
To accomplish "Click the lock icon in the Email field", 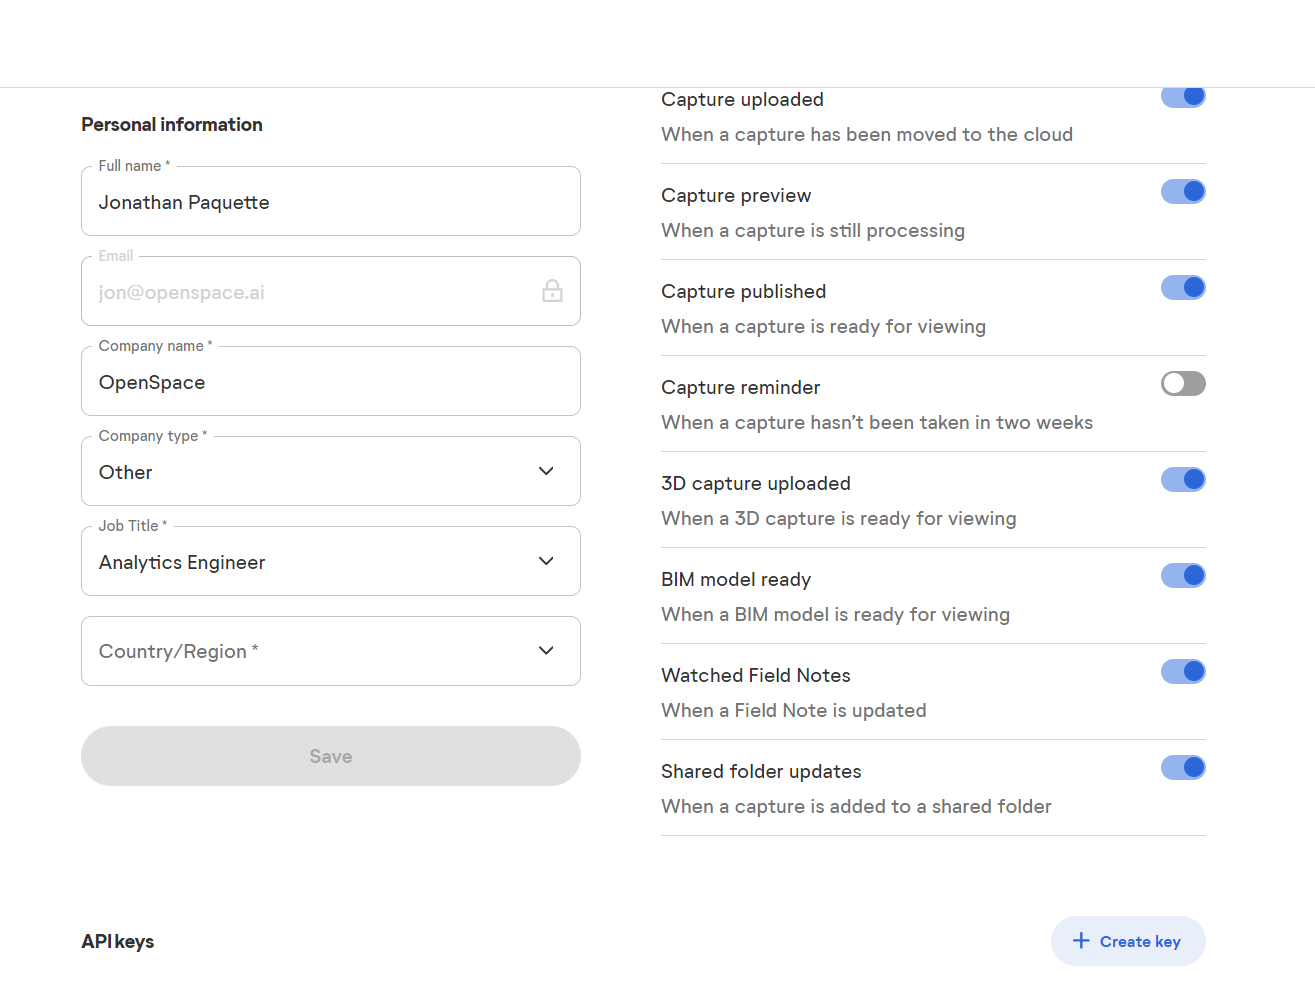I will tap(552, 291).
